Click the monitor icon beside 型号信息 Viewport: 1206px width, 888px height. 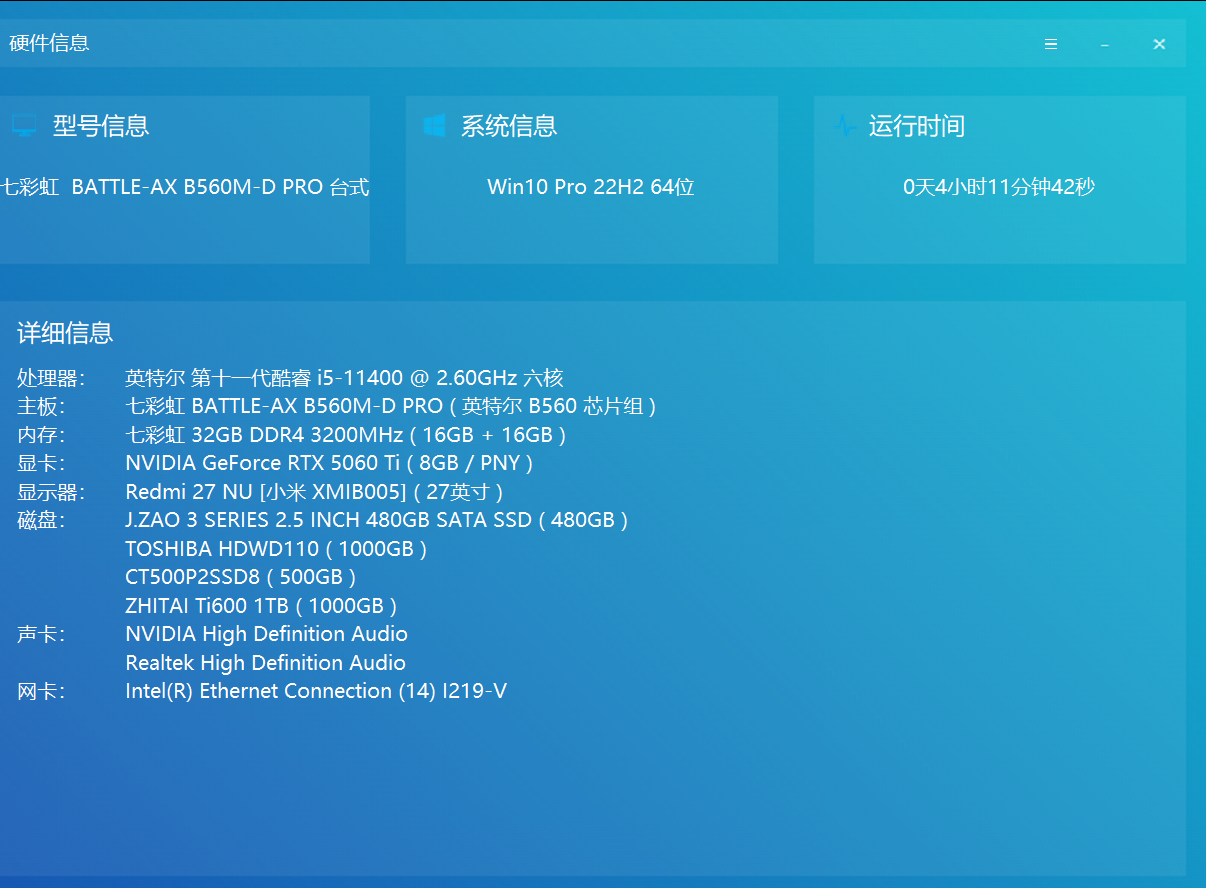(24, 126)
